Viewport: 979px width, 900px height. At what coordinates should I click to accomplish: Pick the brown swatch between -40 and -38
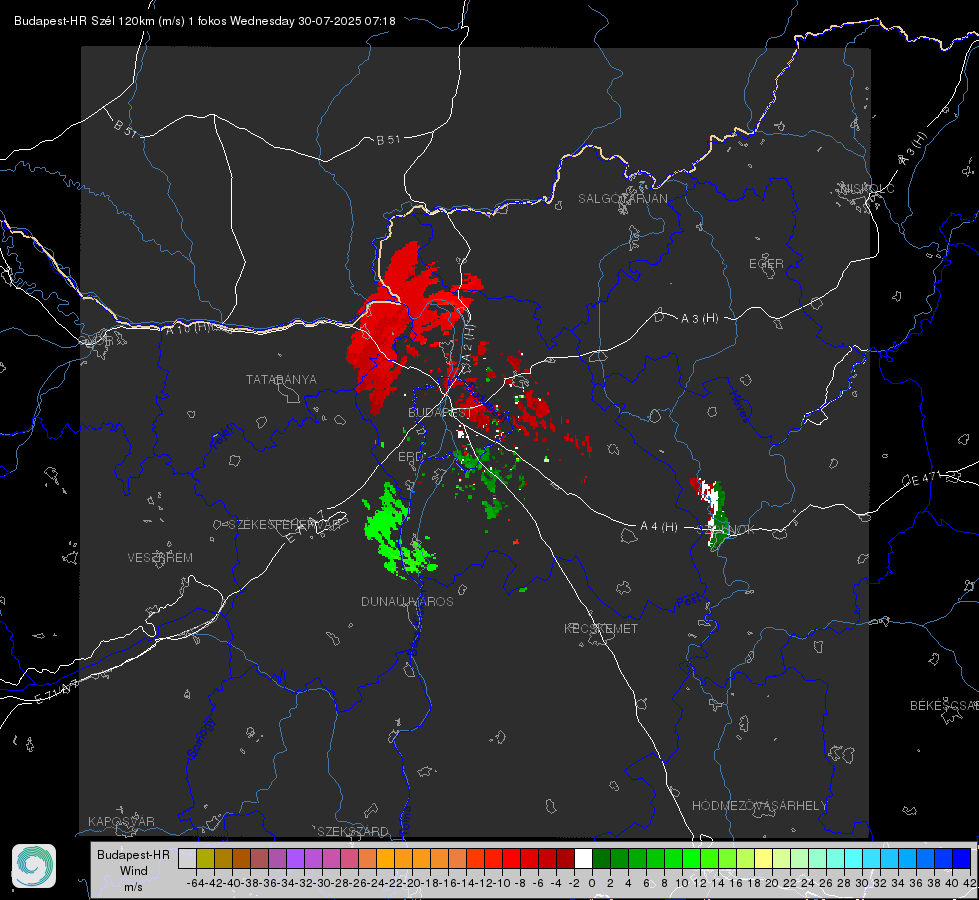[241, 858]
